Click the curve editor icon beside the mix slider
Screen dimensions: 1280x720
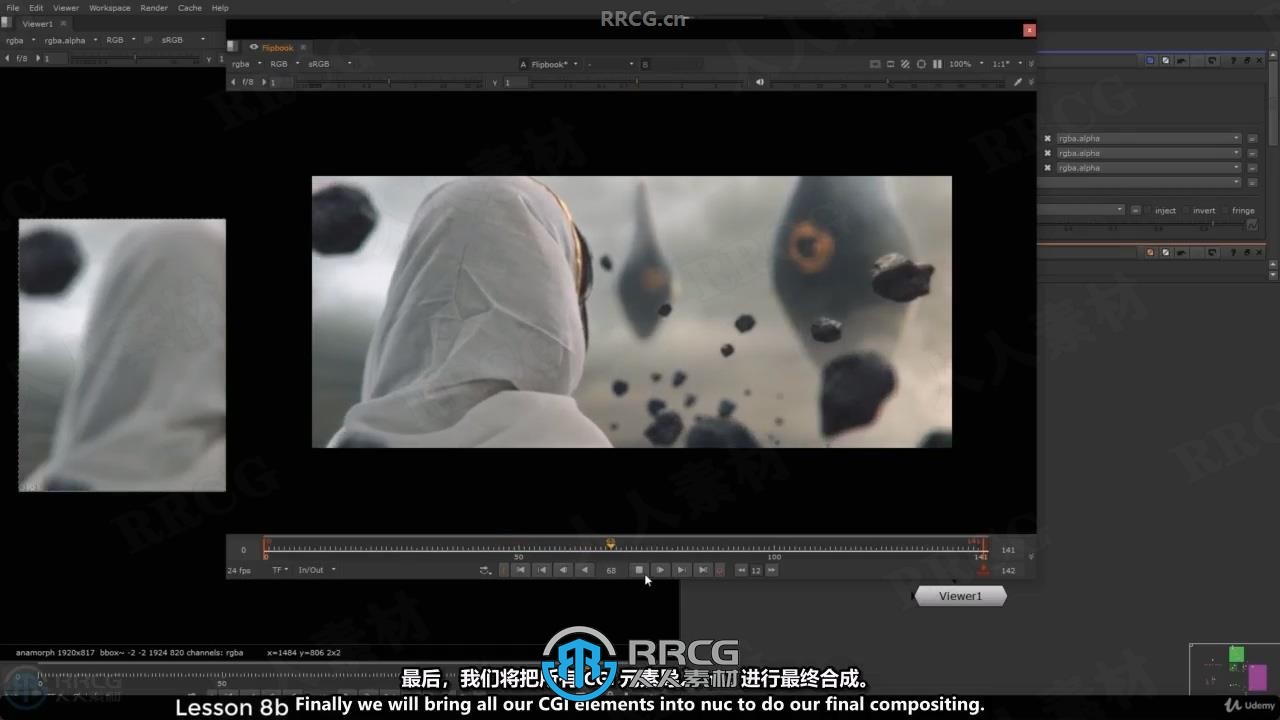coord(1251,225)
